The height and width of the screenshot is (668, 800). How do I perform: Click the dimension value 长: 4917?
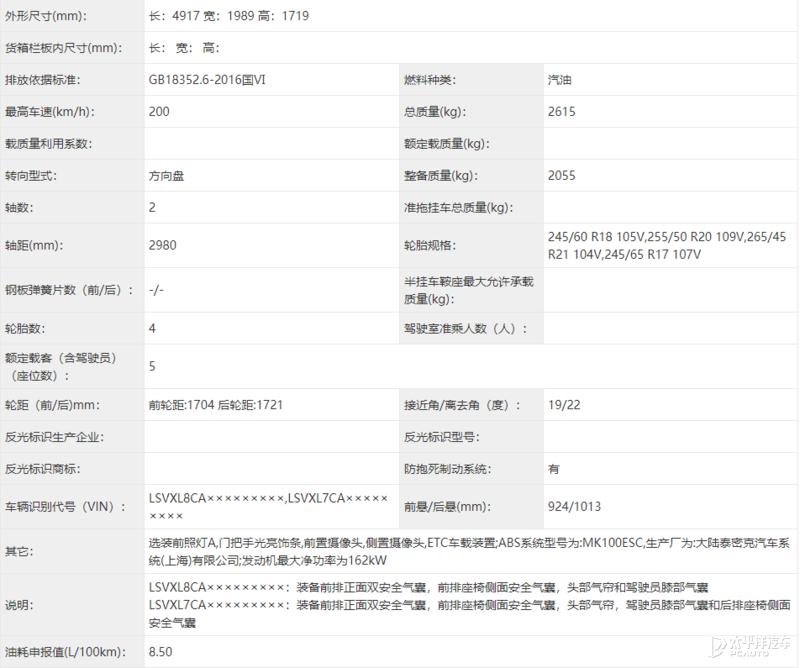click(175, 16)
